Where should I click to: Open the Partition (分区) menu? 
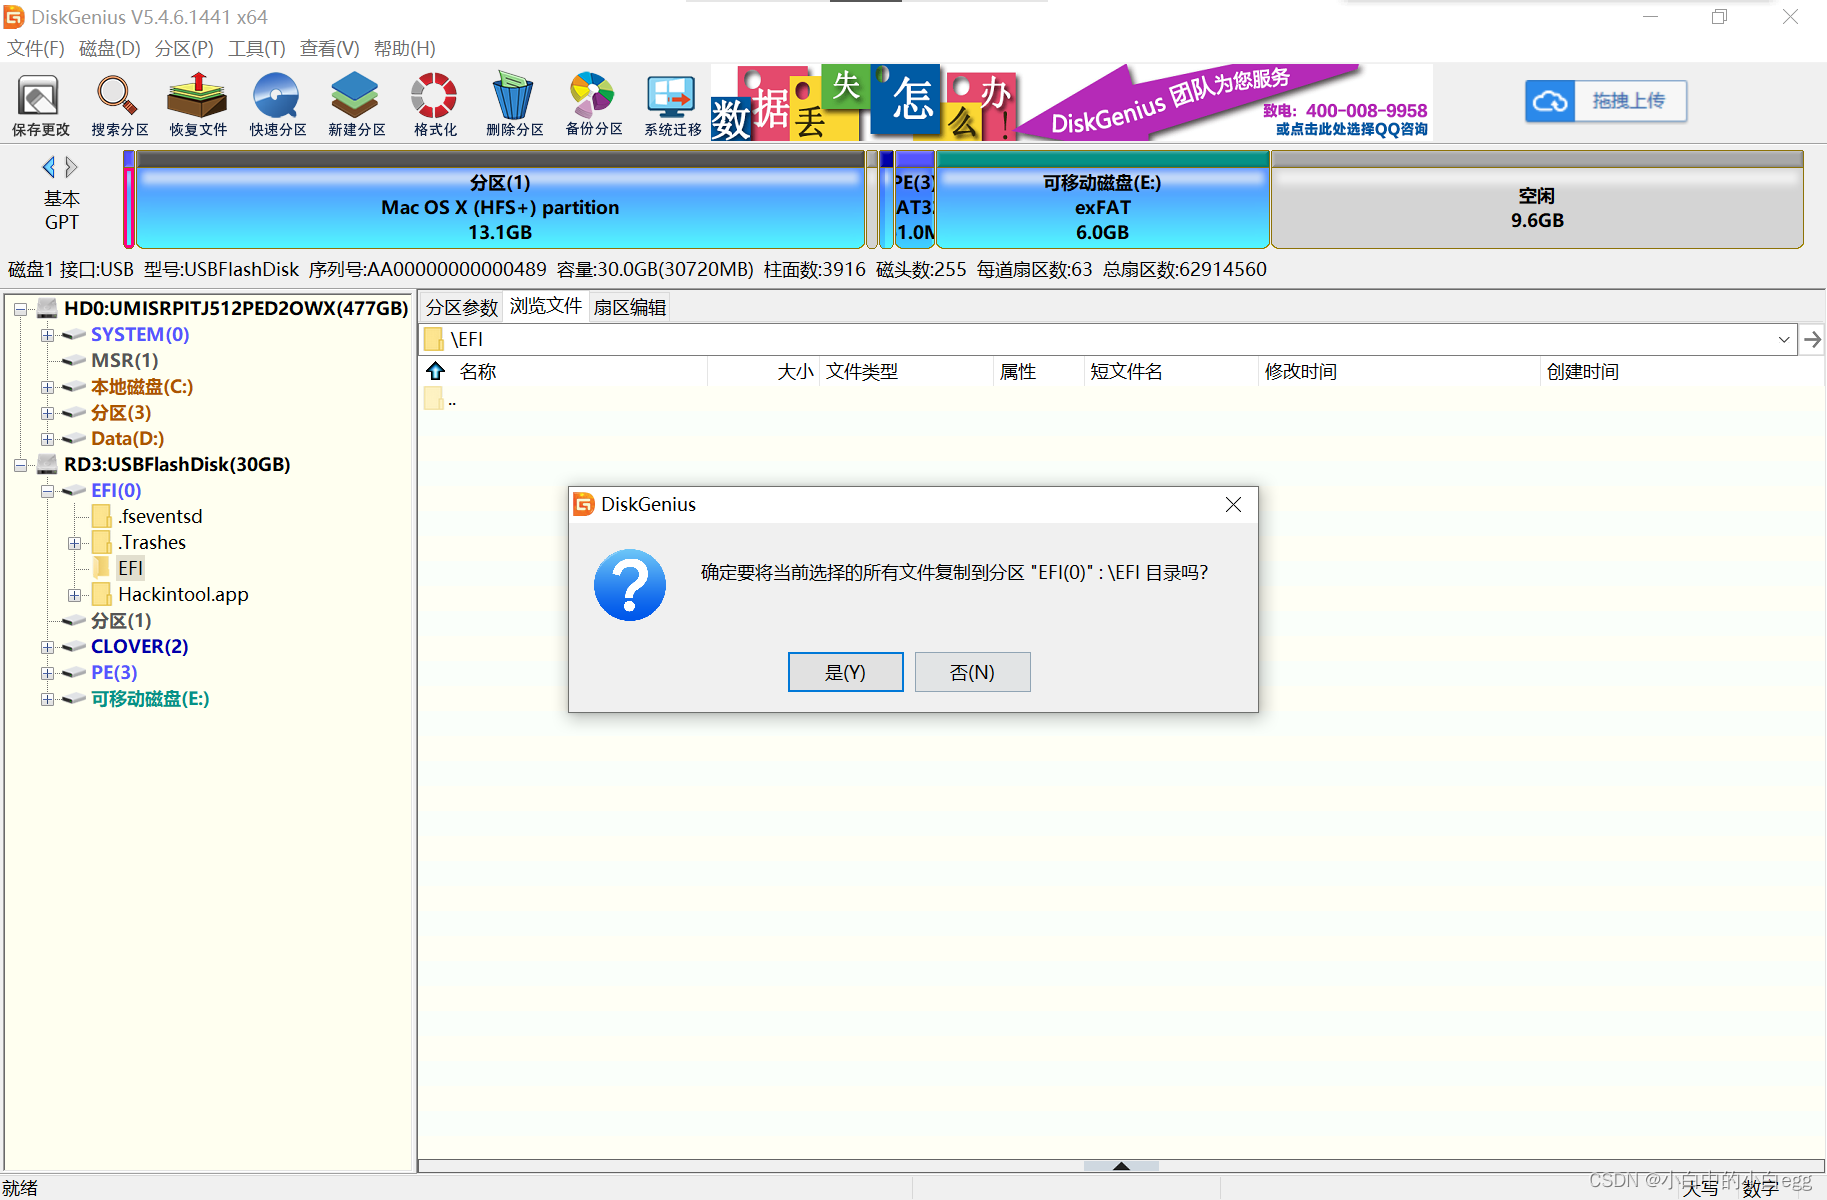click(x=185, y=48)
